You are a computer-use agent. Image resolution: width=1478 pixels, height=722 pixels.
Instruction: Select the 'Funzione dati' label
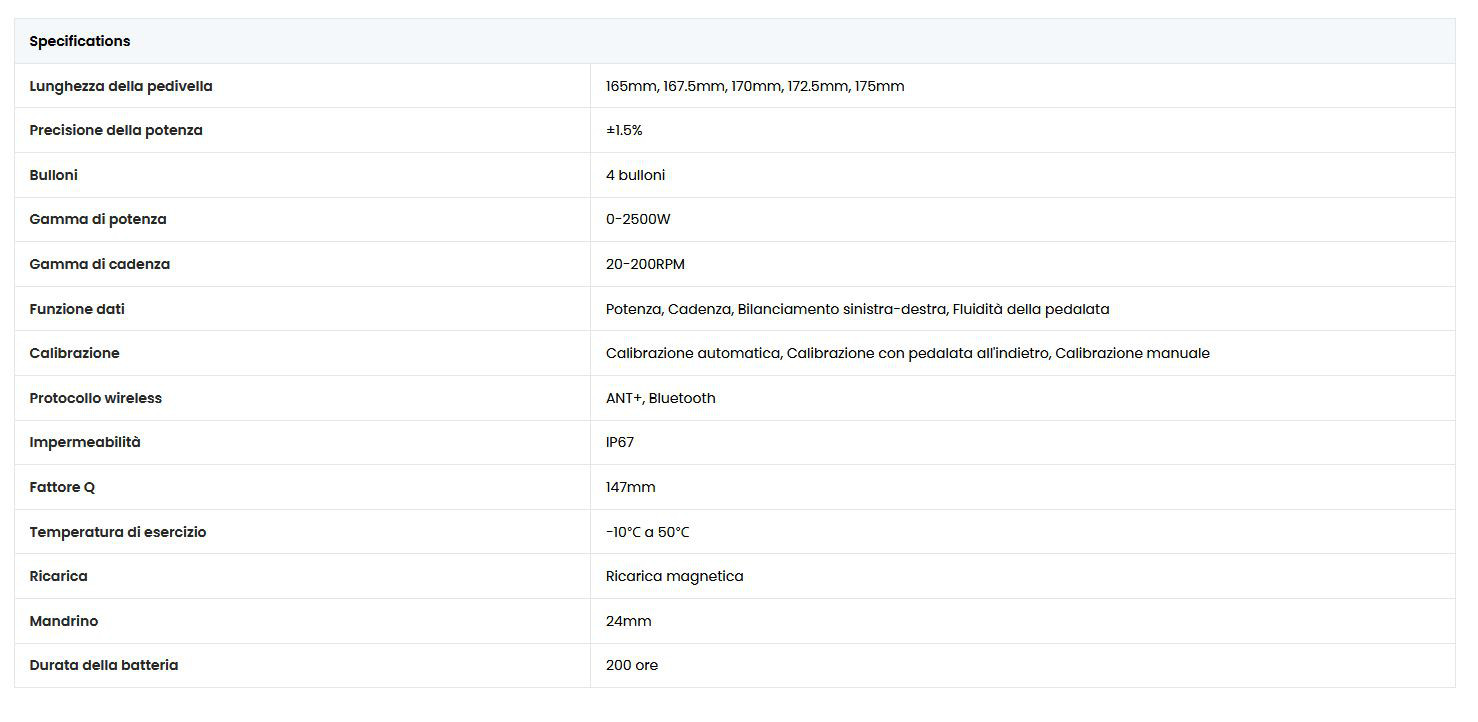[77, 309]
